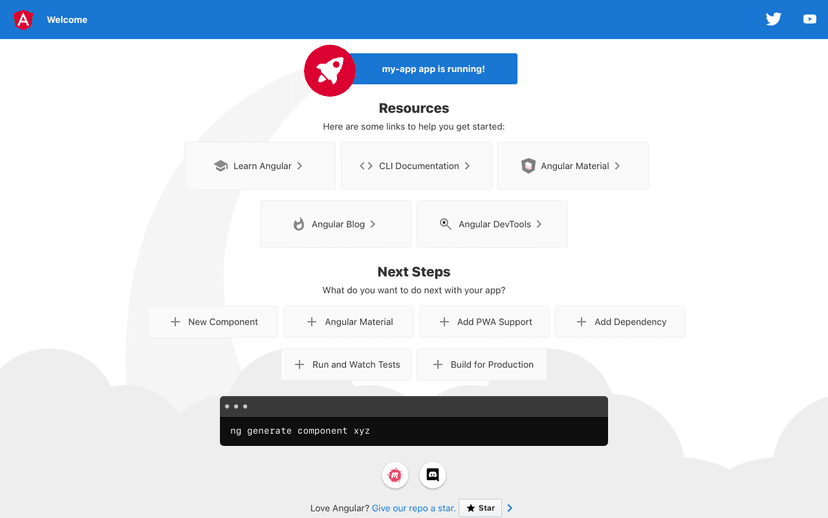
Task: Click the shield icon on Angular Material card
Action: tap(528, 166)
